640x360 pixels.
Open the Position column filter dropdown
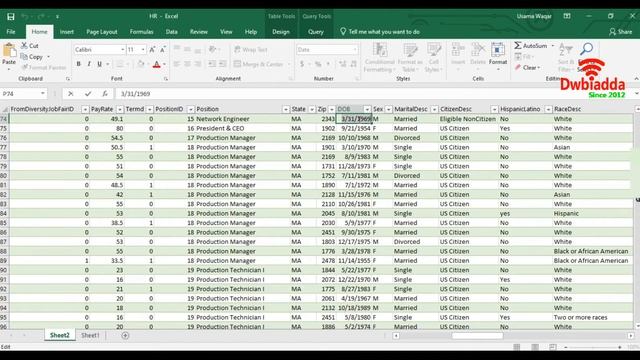[x=285, y=109]
